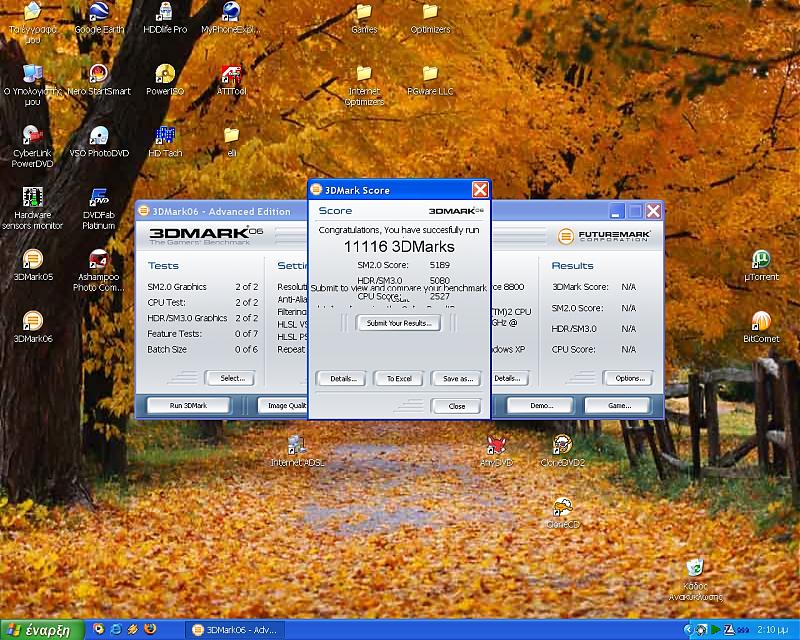This screenshot has width=800, height=640.
Task: Click the taskbar clock showing 2:10 μμ
Action: pyautogui.click(x=773, y=630)
